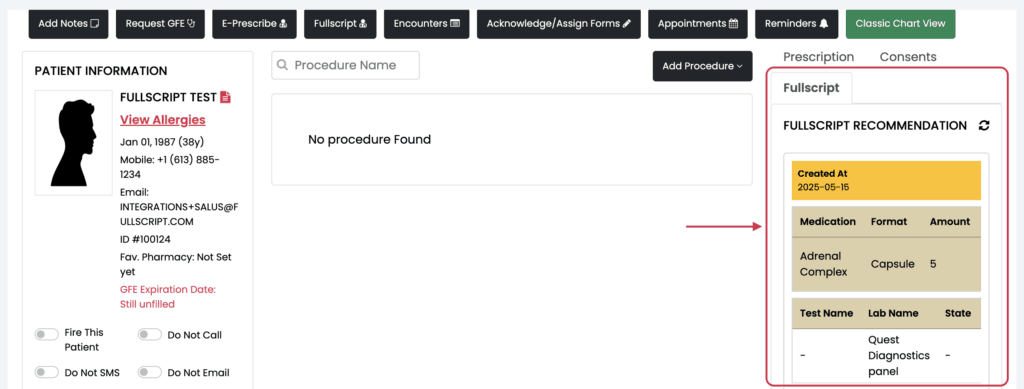The image size is (1024, 389).
Task: Expand the Add Procedure dropdown
Action: 703,66
